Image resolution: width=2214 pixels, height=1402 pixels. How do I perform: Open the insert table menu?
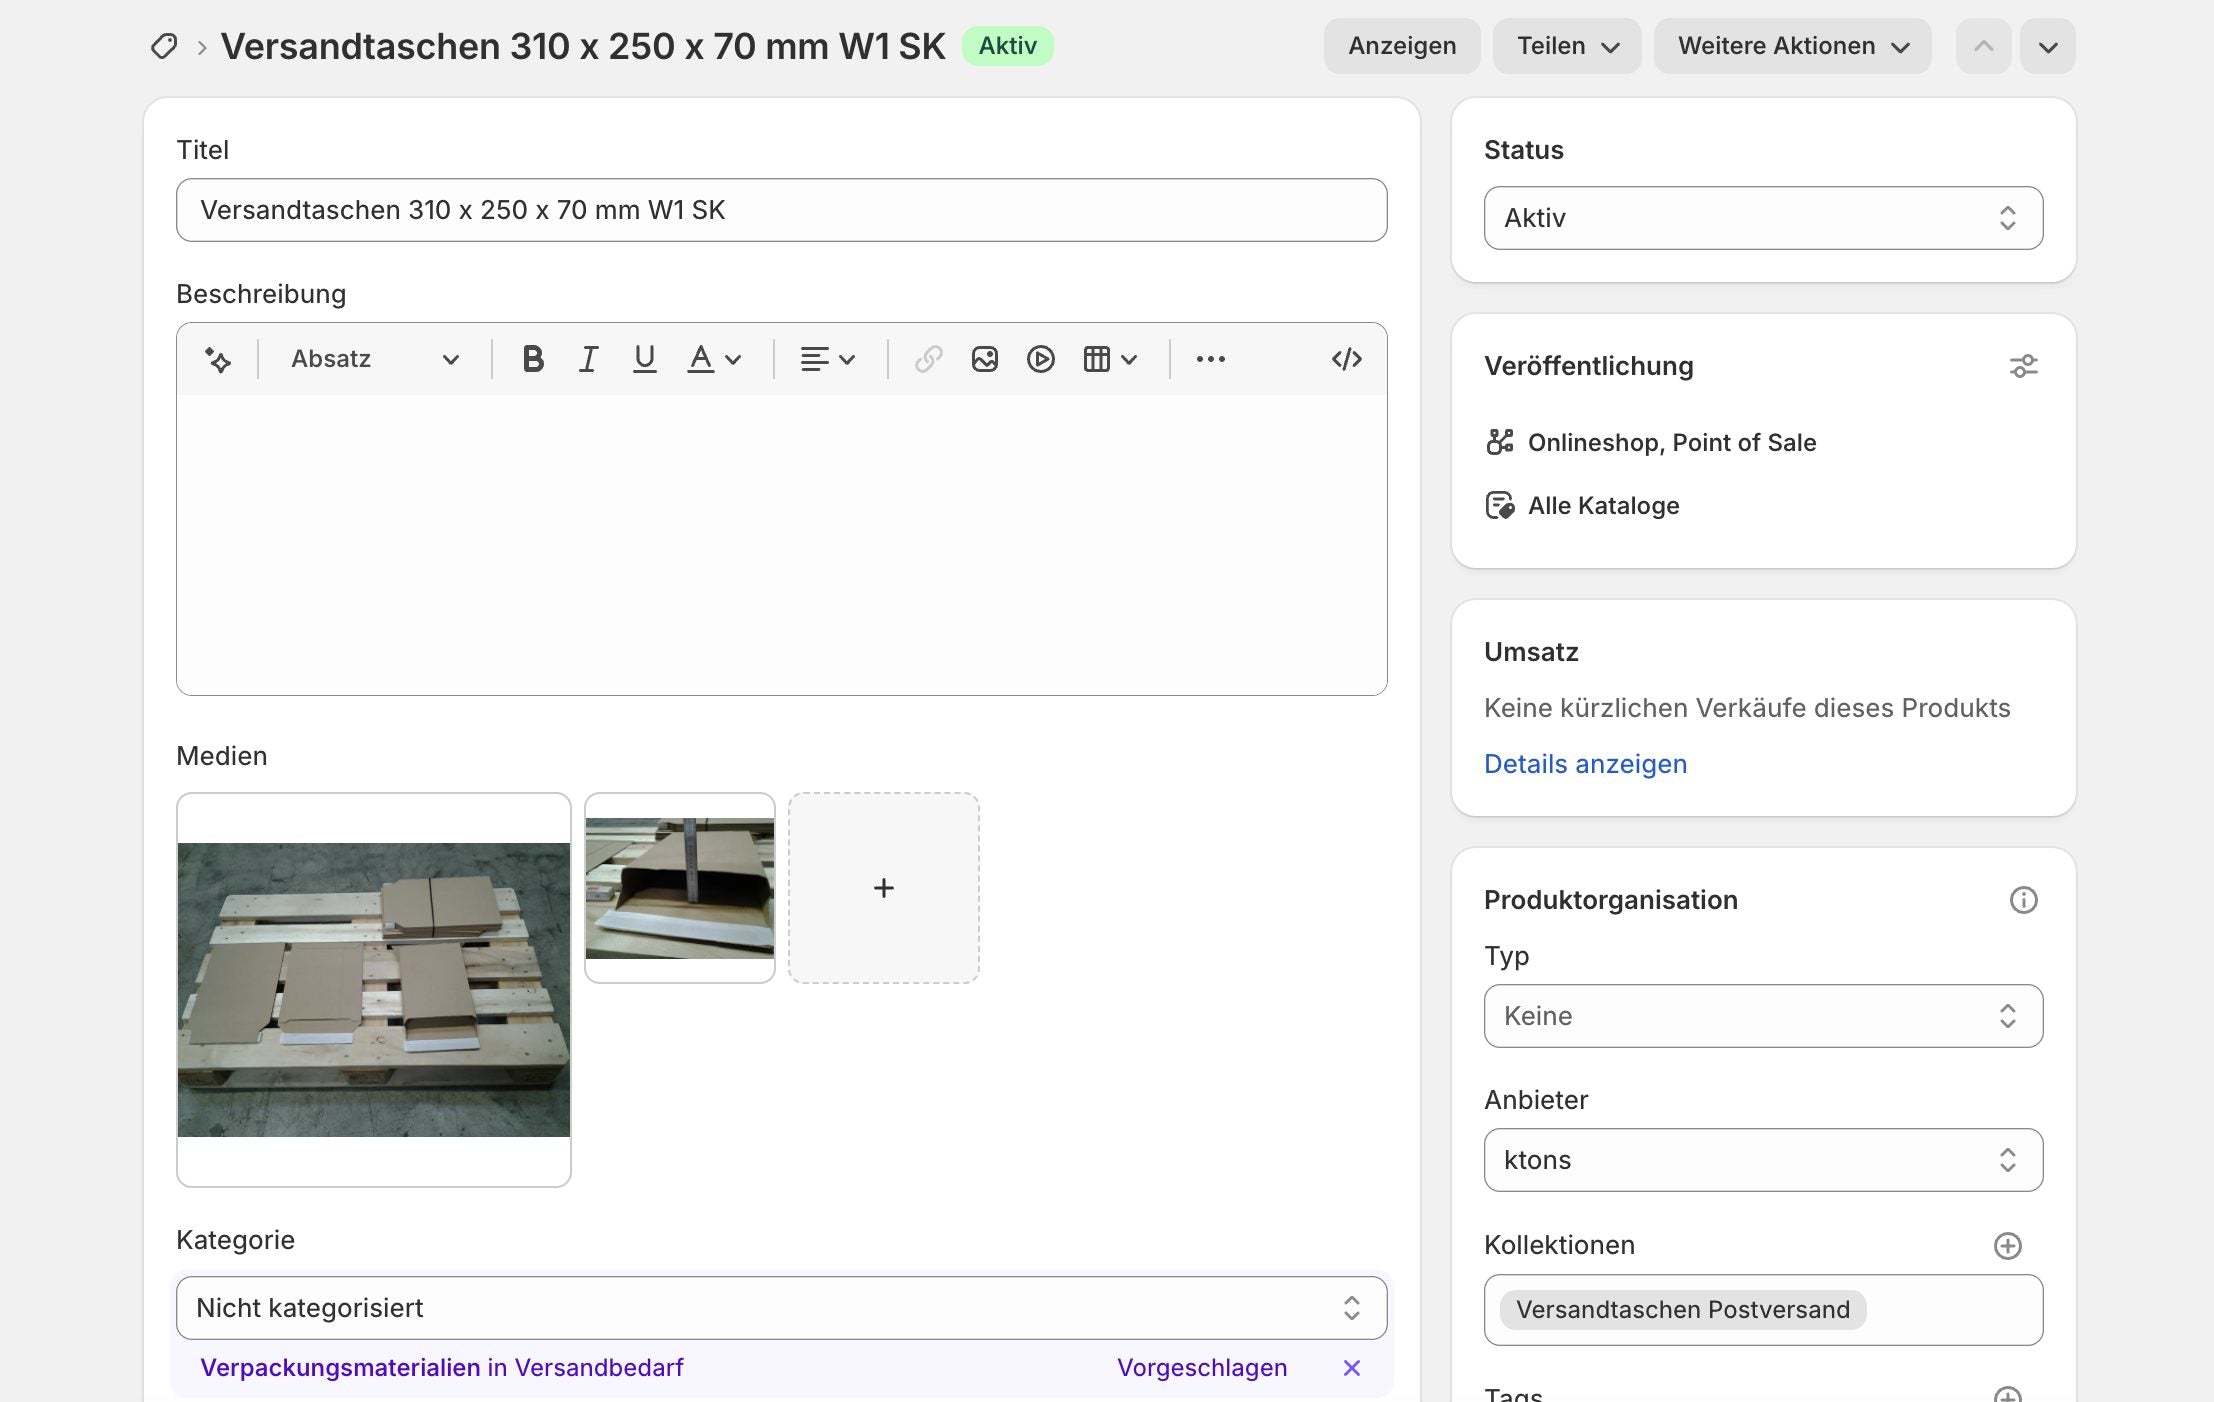pos(1110,359)
